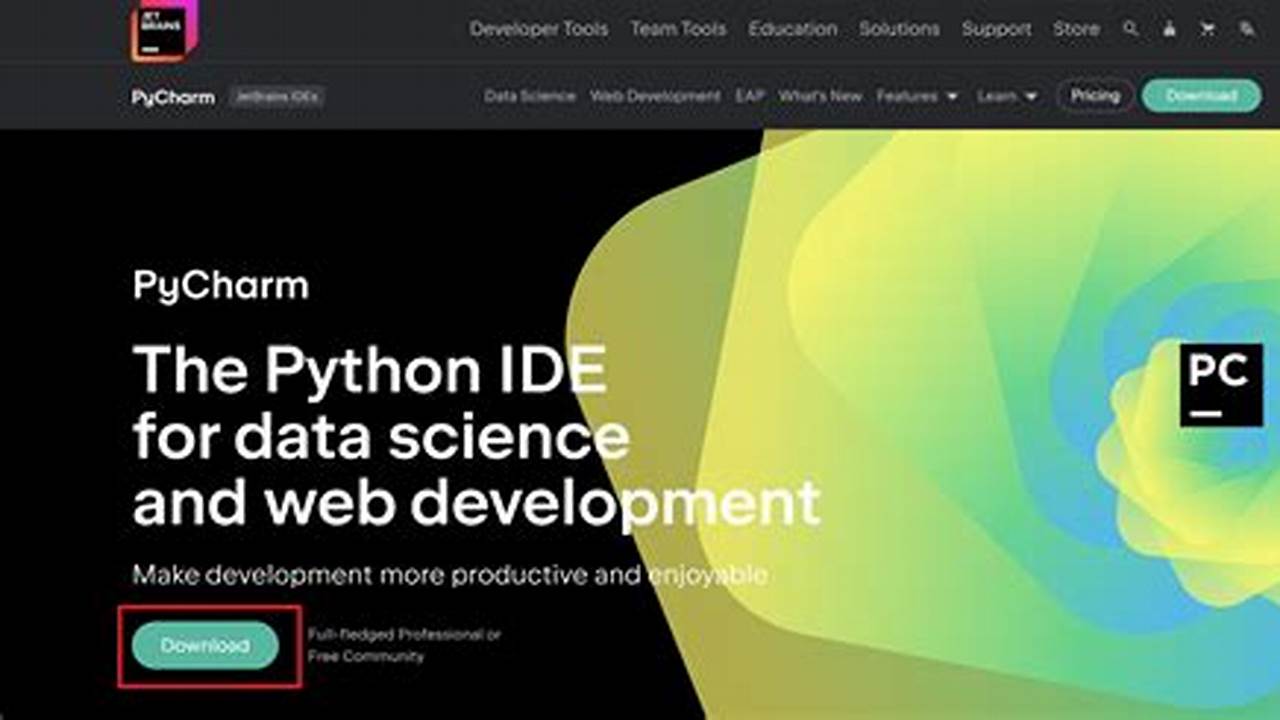Viewport: 1280px width, 720px height.
Task: Click the Pricing button
Action: pyautogui.click(x=1095, y=96)
